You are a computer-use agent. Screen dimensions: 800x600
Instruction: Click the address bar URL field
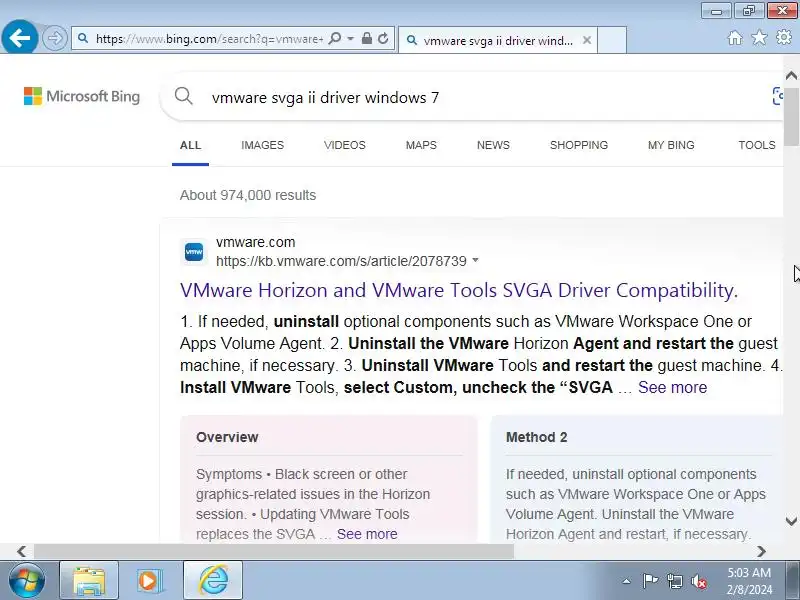tap(209, 39)
